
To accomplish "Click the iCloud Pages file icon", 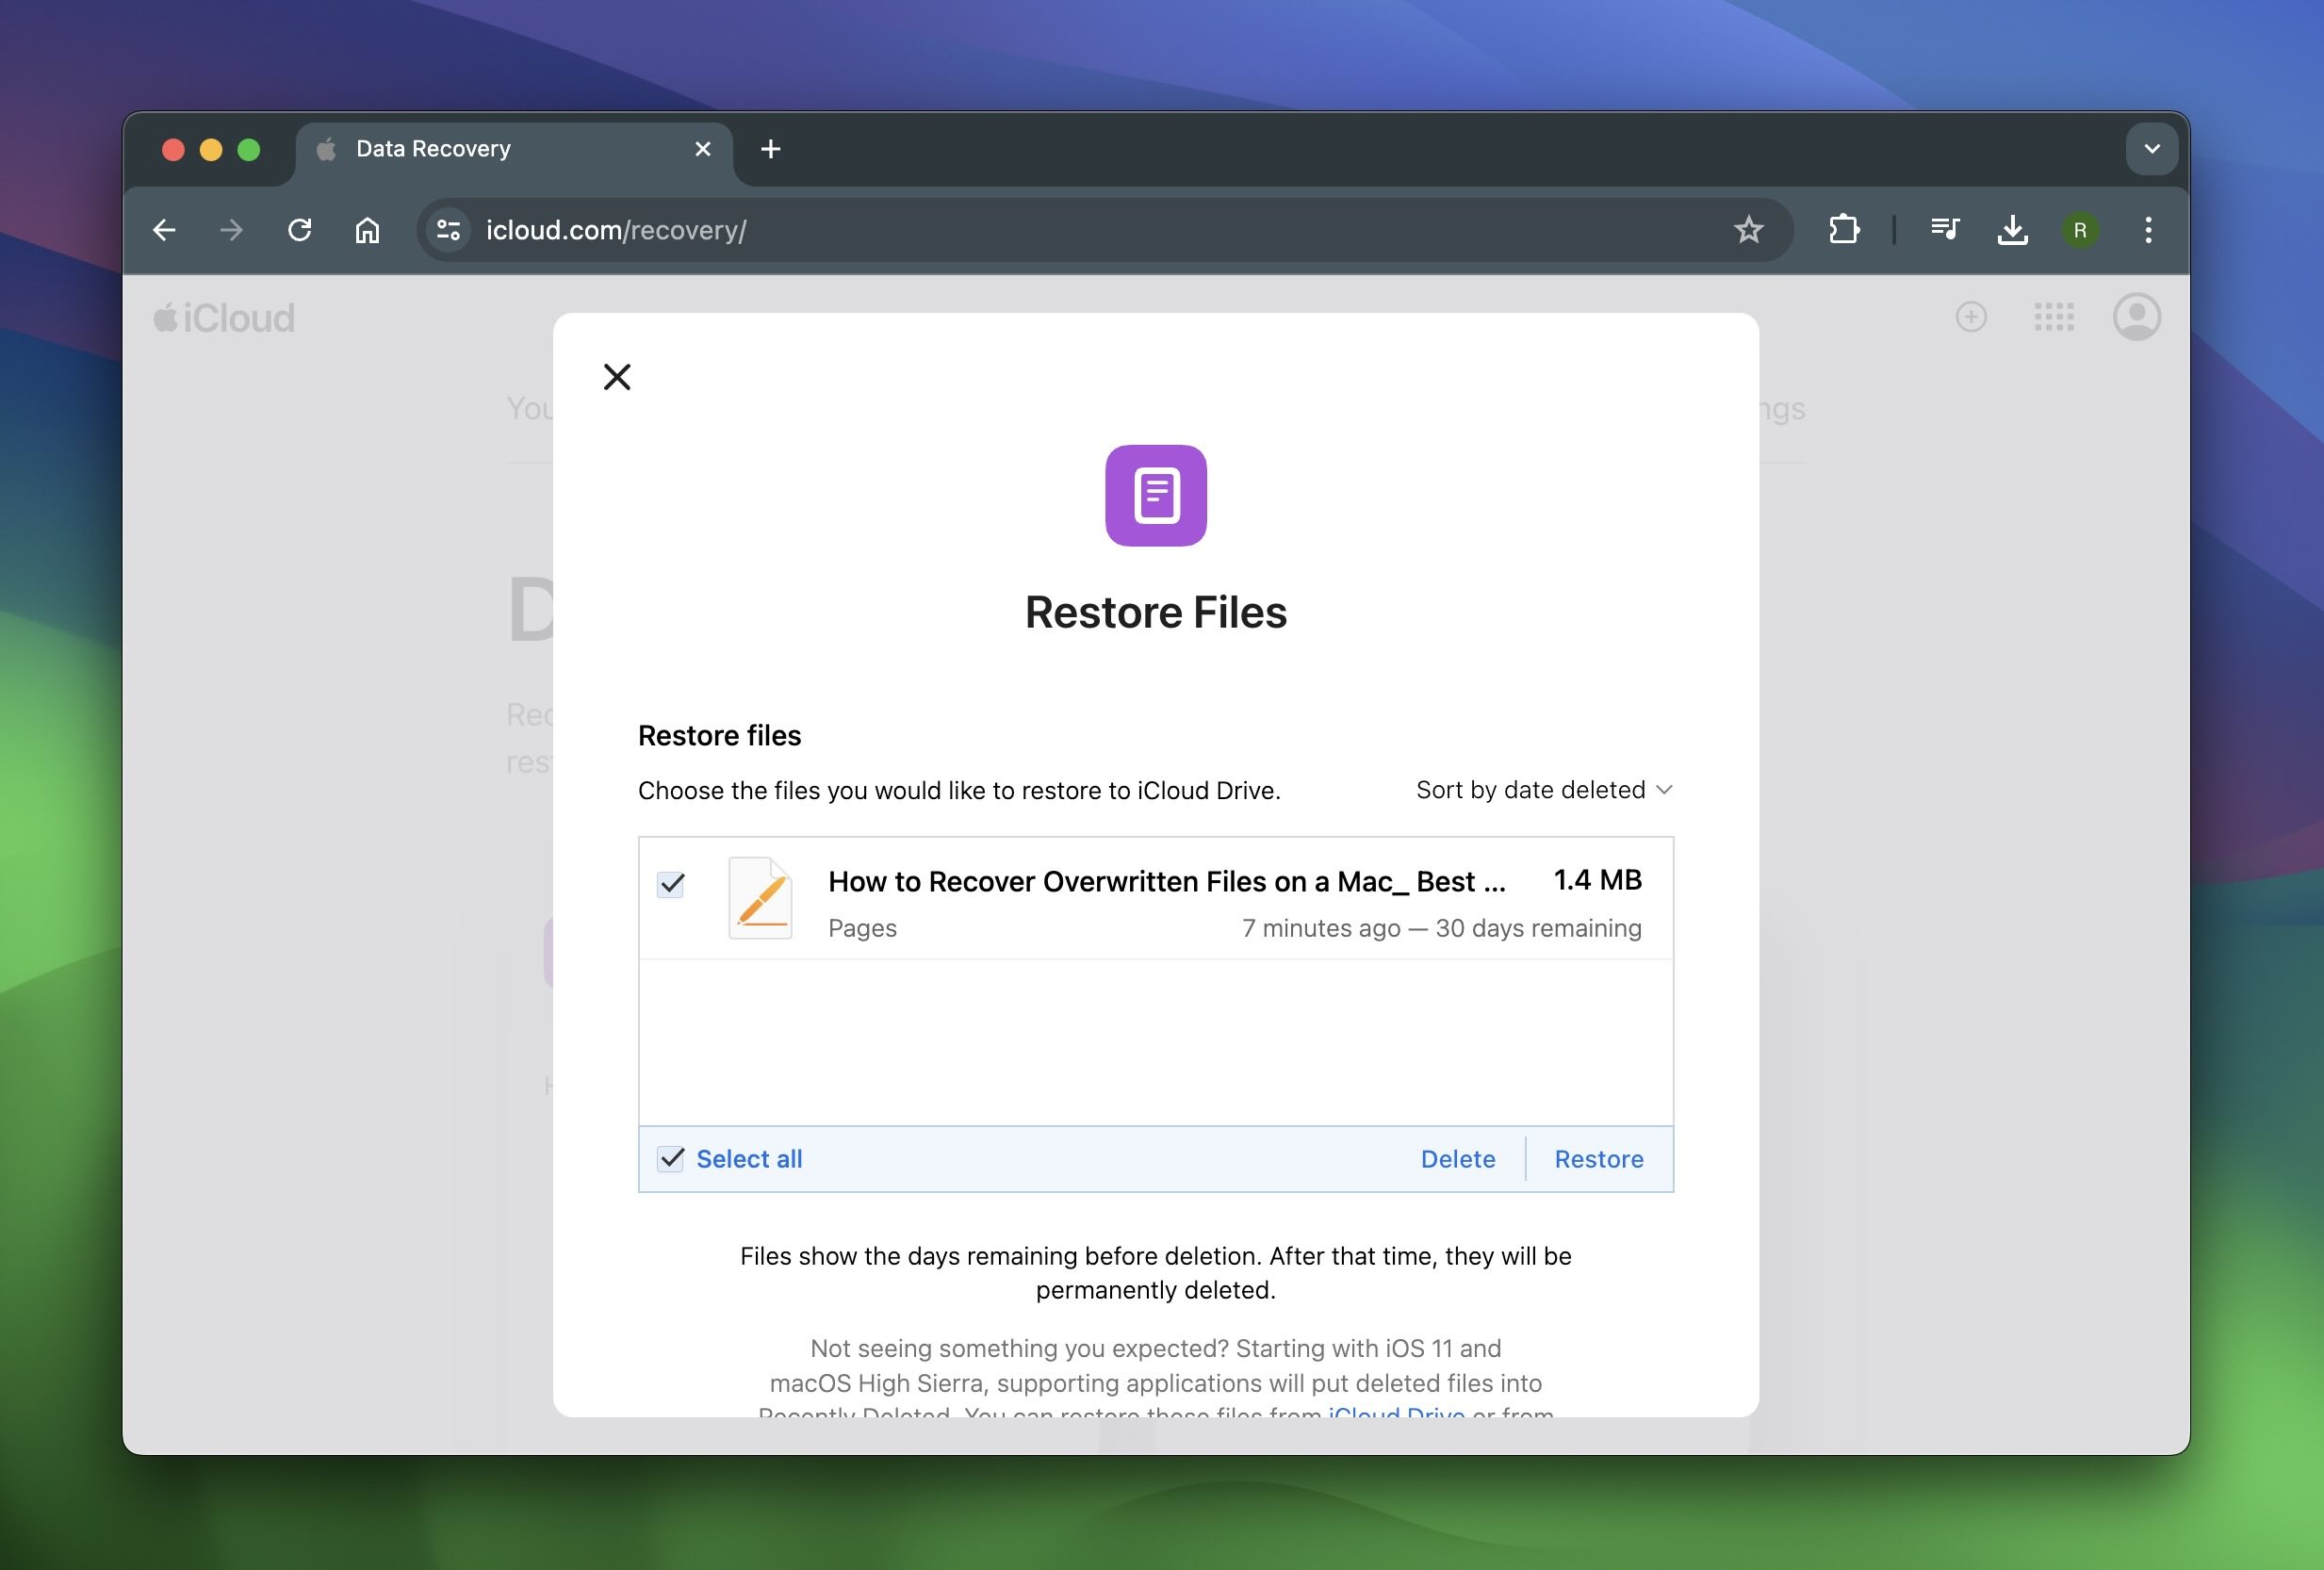I will [x=759, y=895].
